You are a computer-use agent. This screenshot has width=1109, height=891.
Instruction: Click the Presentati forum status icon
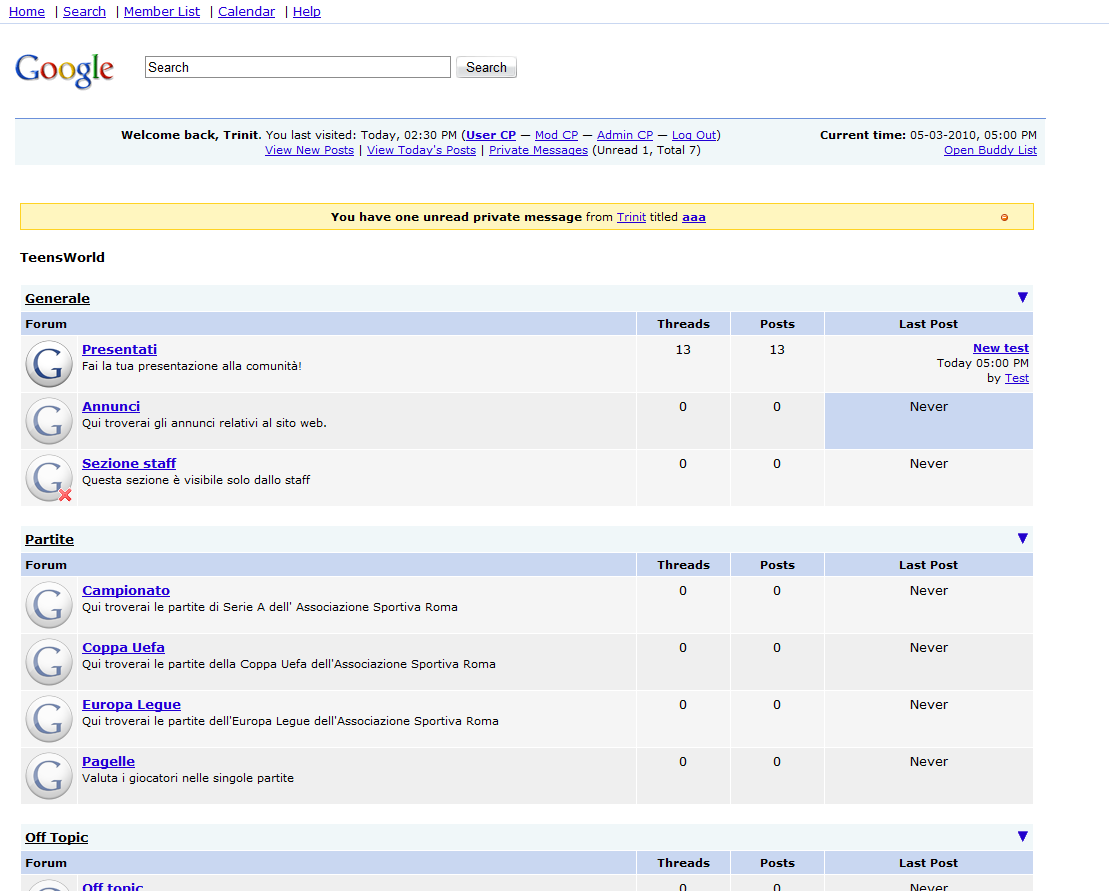point(49,364)
